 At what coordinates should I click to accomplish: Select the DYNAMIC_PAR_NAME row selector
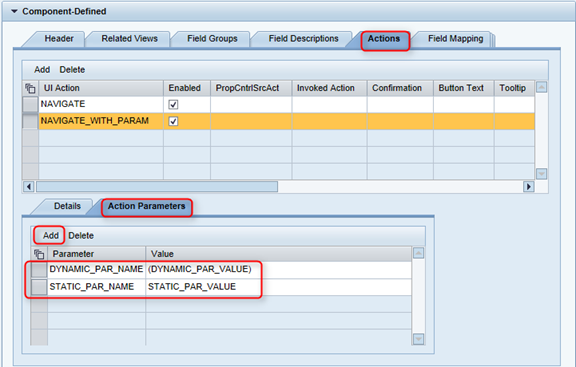39,270
